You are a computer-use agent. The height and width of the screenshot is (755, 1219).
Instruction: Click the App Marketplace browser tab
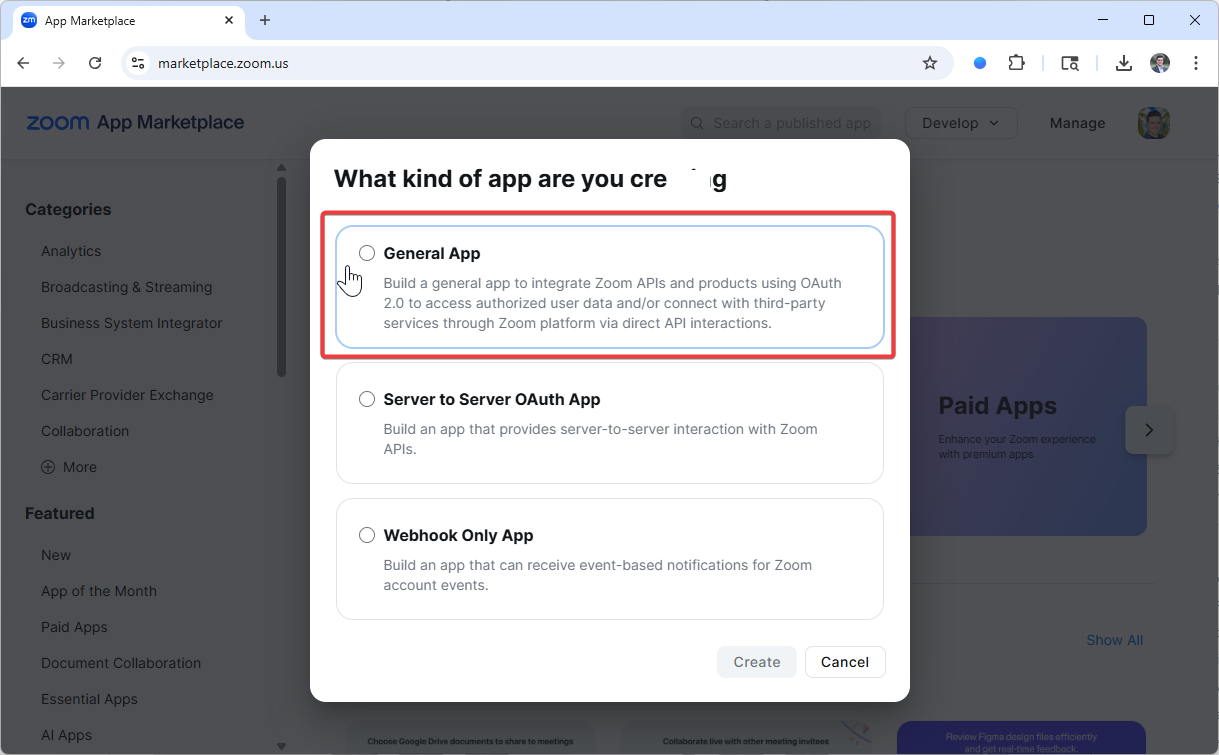(129, 20)
